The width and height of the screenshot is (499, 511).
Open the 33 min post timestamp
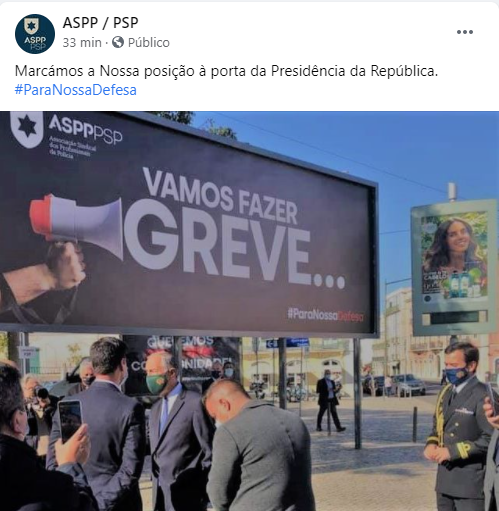click(82, 43)
